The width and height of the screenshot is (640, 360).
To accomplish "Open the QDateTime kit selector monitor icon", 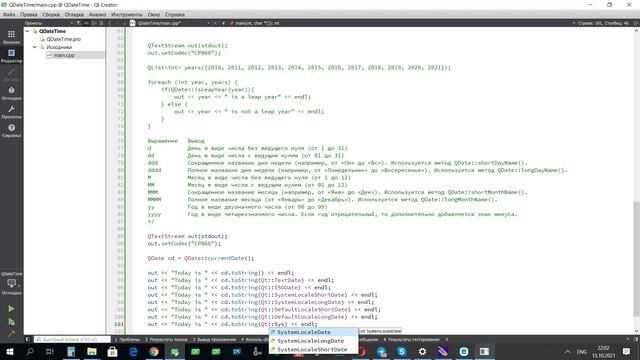I will coord(11,282).
